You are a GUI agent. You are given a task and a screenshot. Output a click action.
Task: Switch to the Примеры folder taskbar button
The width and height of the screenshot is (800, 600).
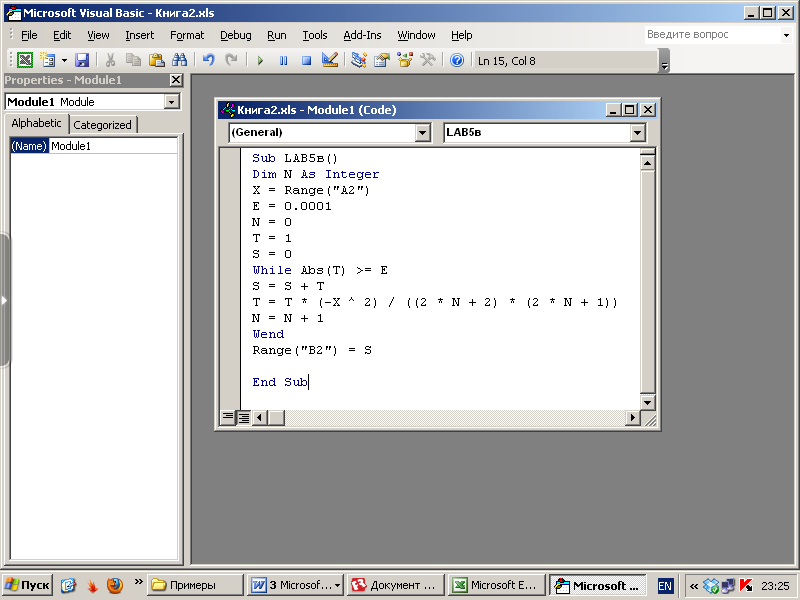click(x=195, y=585)
